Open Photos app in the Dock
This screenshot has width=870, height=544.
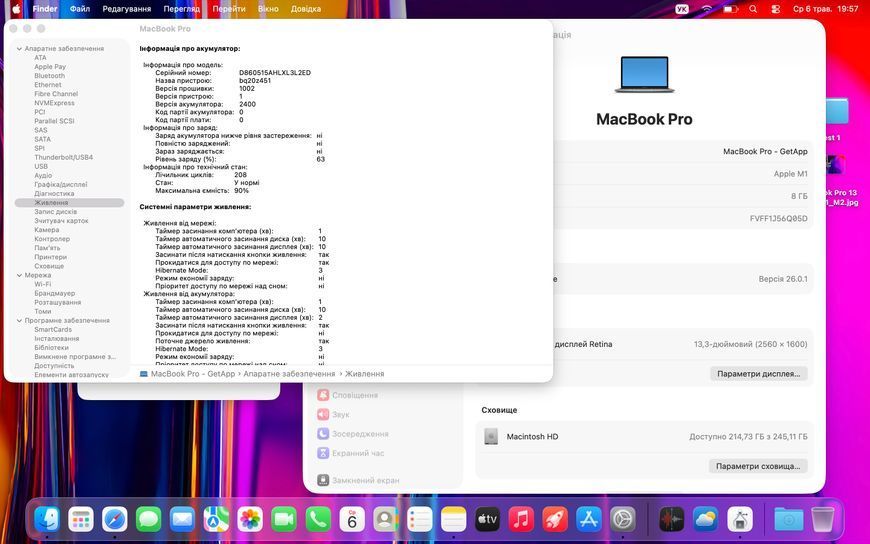(250, 520)
